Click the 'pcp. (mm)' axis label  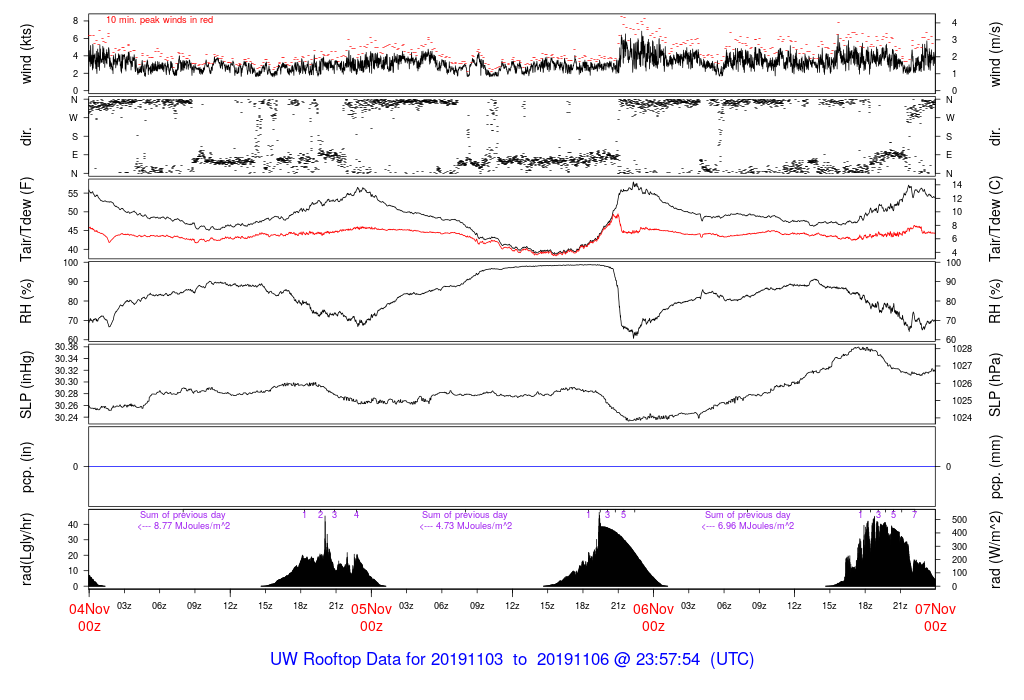point(995,467)
